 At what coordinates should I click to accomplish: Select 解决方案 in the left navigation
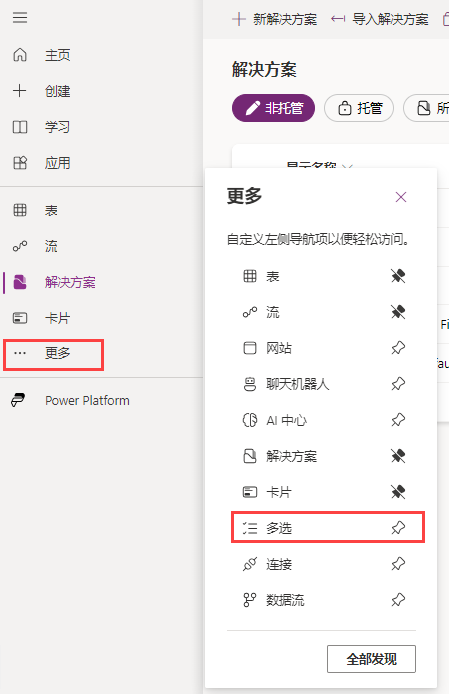70,282
